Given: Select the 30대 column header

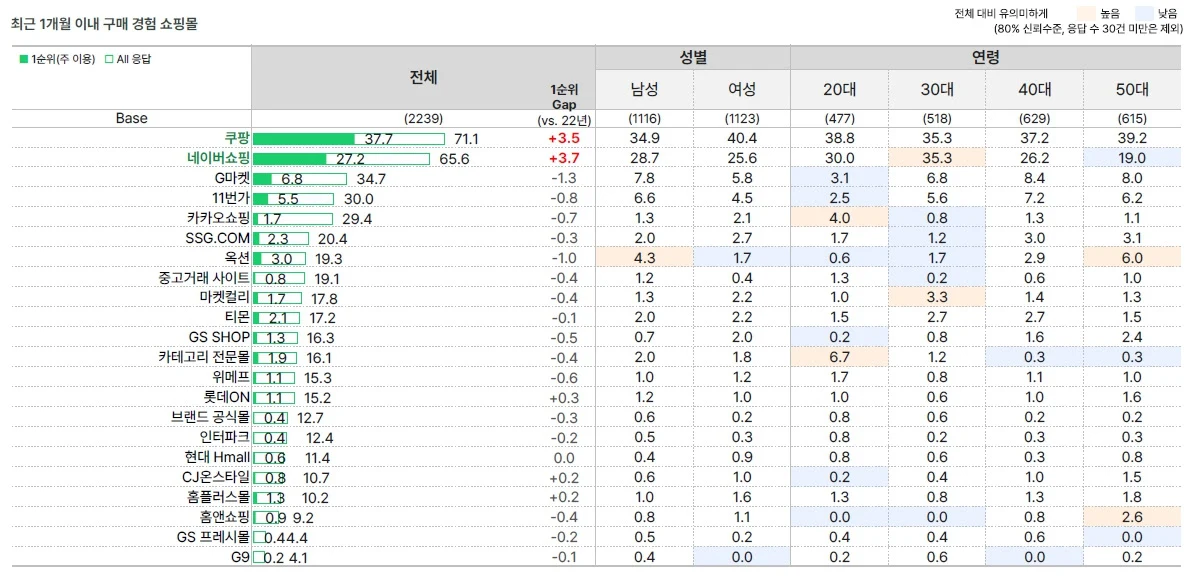Looking at the screenshot, I should click(x=937, y=89).
